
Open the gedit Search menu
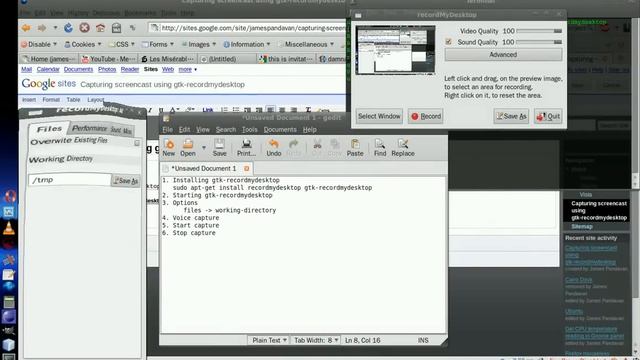click(226, 129)
